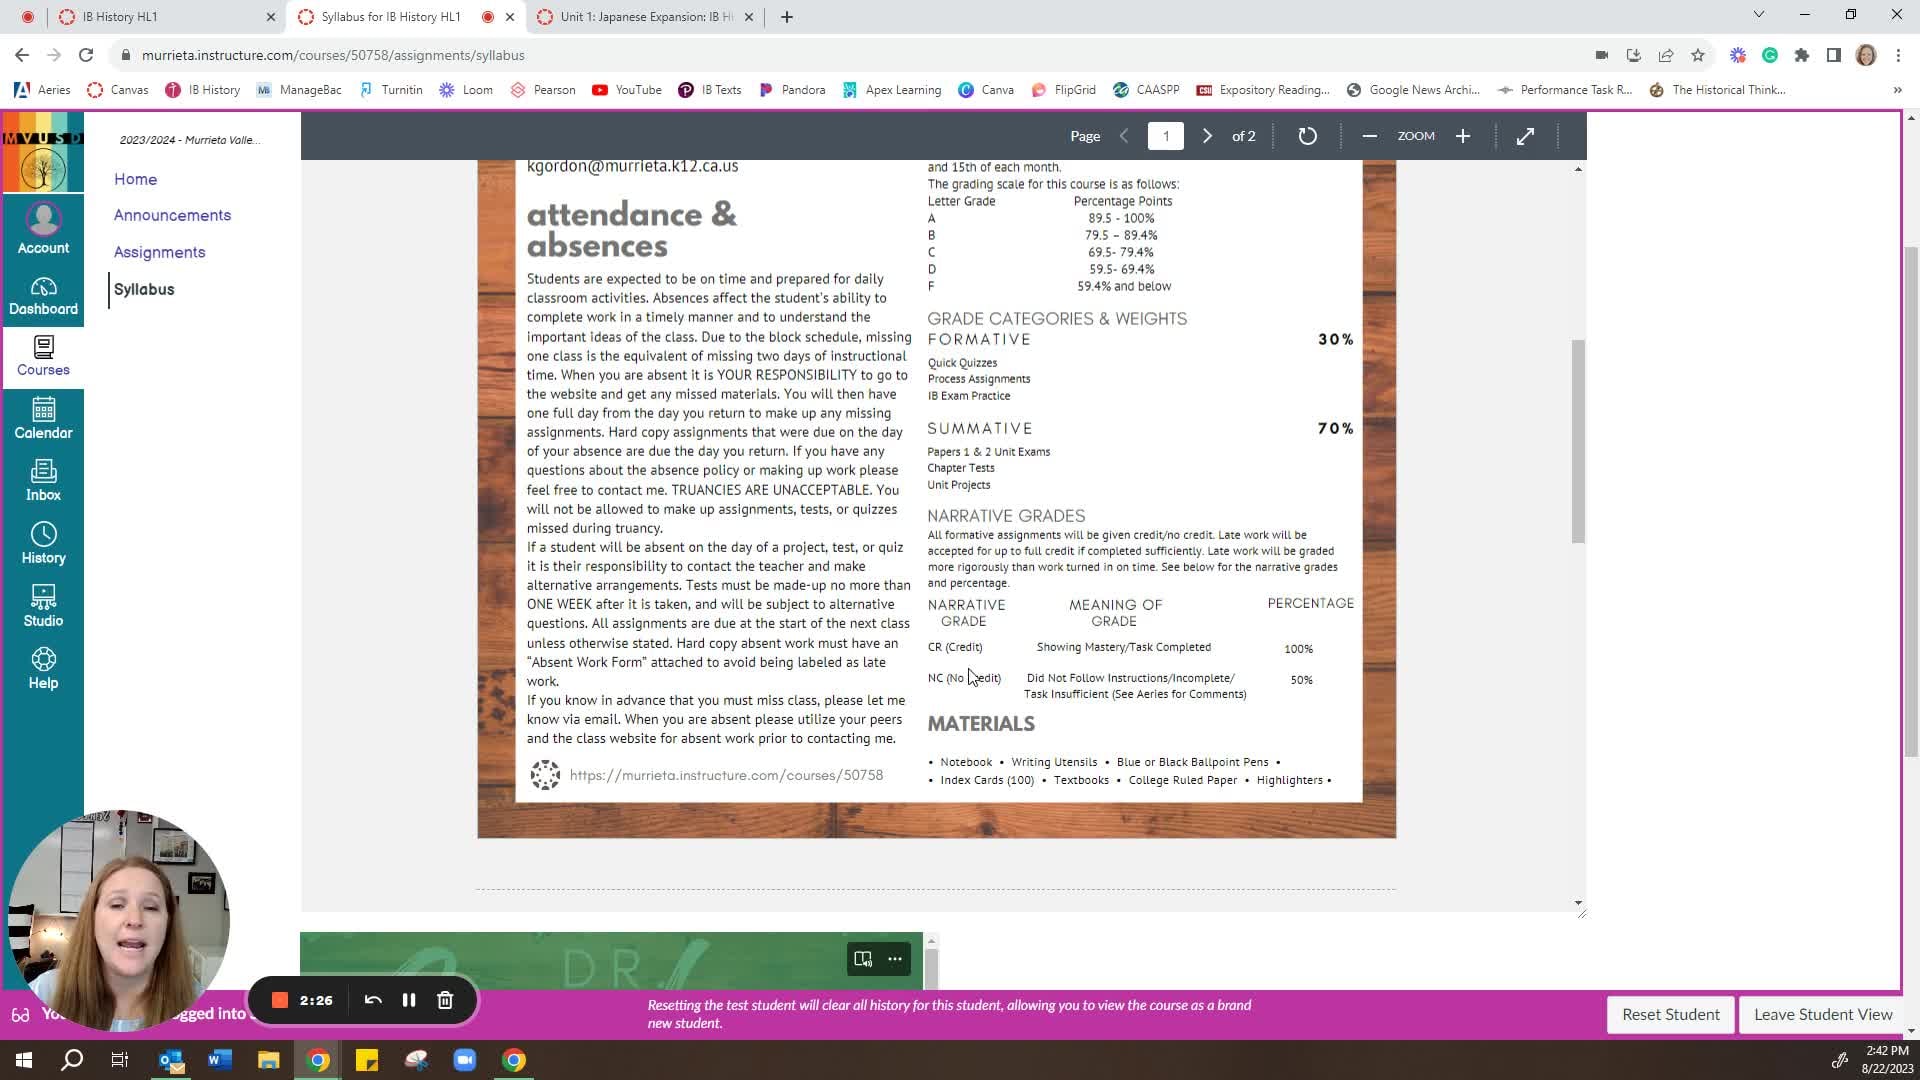Go to next page in document viewer
The height and width of the screenshot is (1080, 1920).
click(x=1207, y=136)
